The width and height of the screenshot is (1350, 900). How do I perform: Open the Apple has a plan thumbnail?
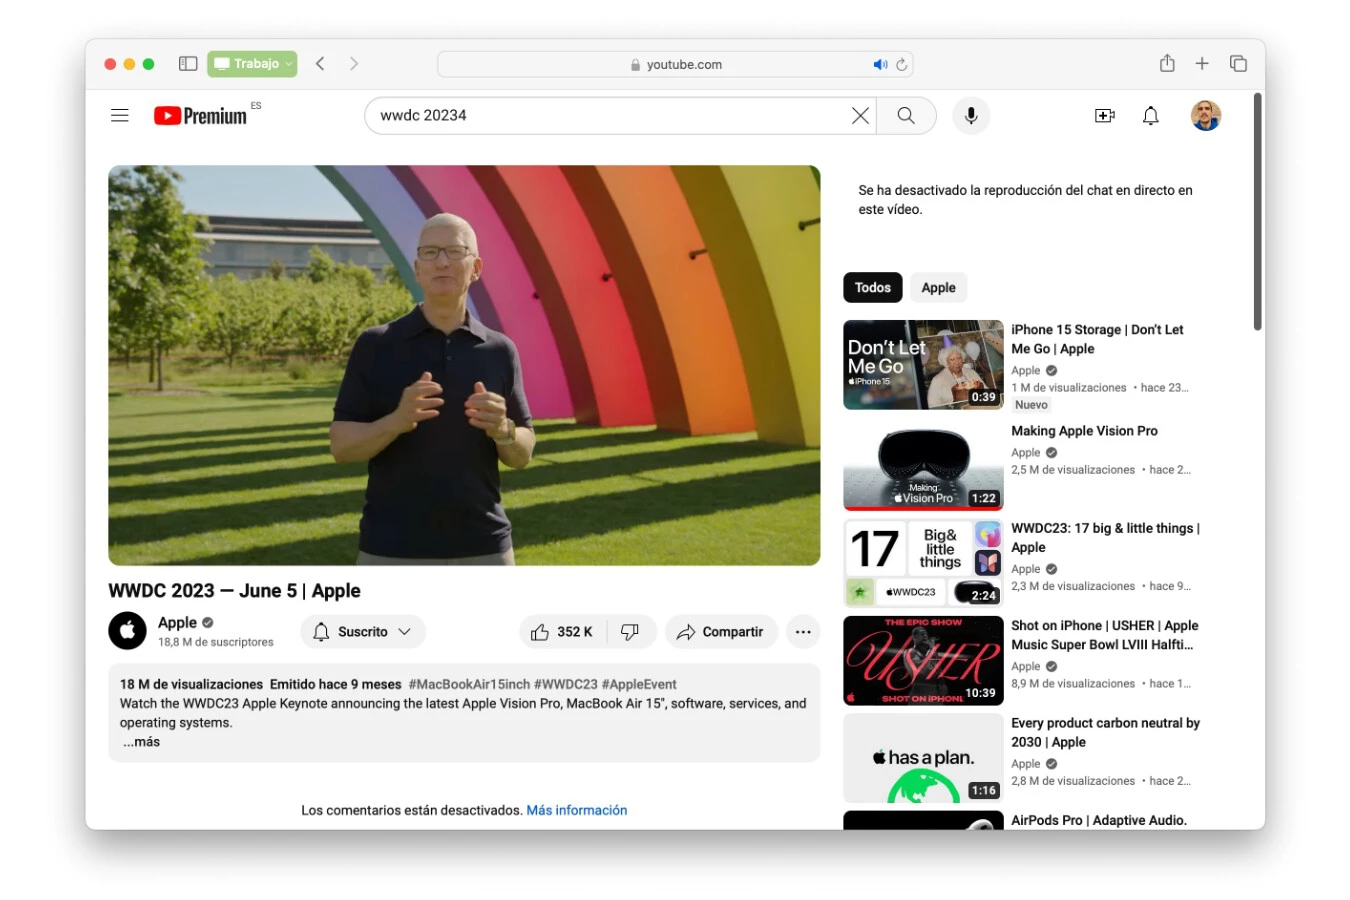pos(923,758)
